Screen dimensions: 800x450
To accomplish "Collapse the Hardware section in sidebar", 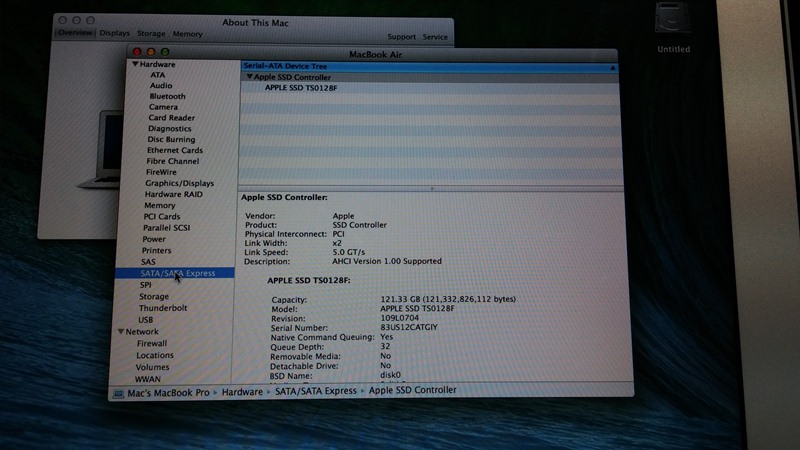I will click(x=121, y=65).
